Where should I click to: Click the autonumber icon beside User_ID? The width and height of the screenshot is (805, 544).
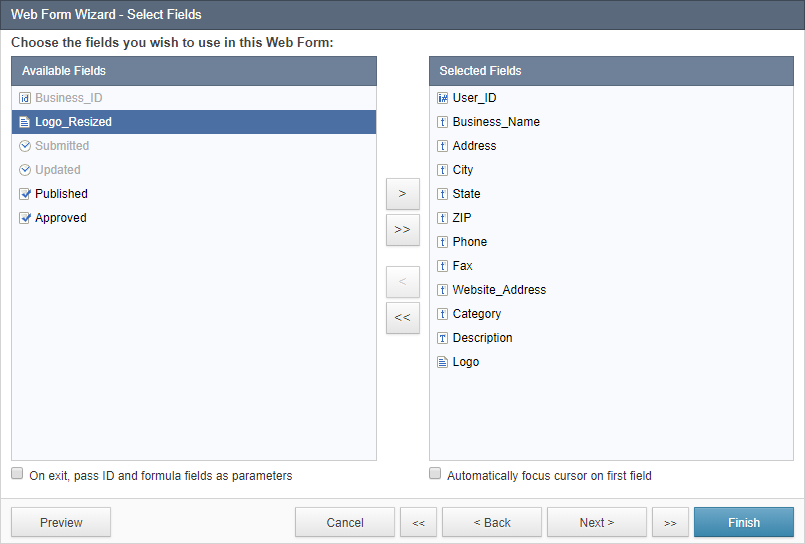point(442,98)
